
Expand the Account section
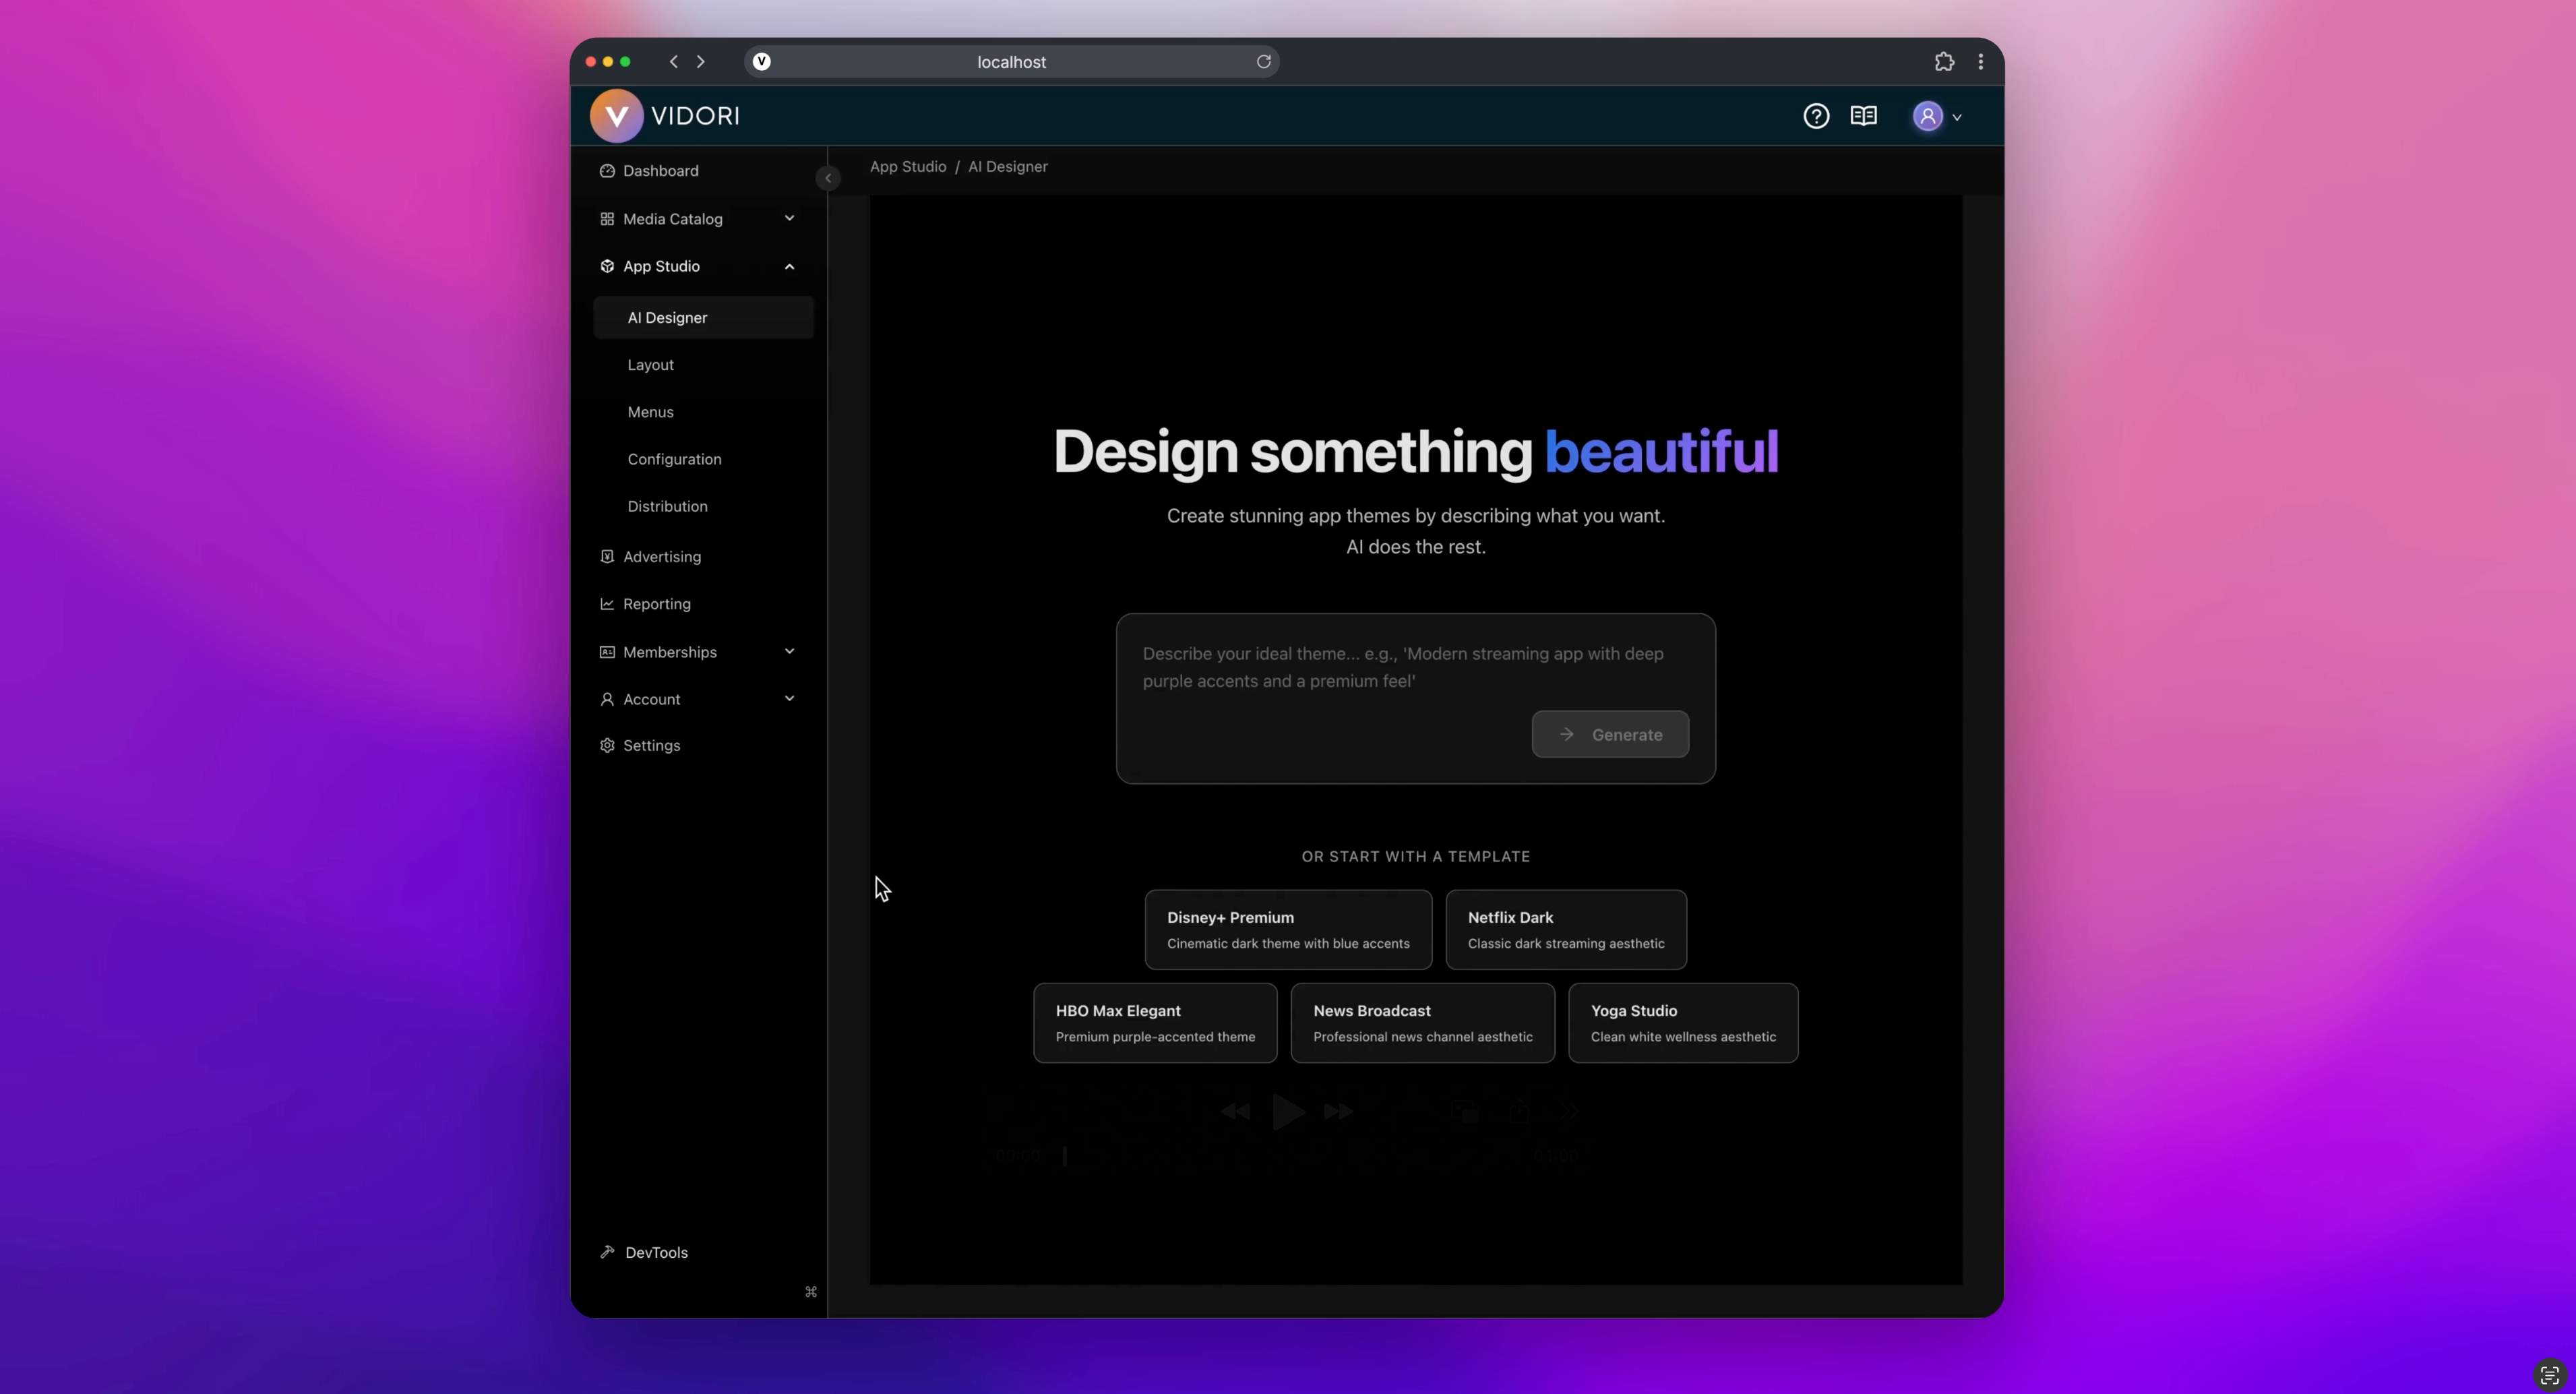tap(789, 699)
